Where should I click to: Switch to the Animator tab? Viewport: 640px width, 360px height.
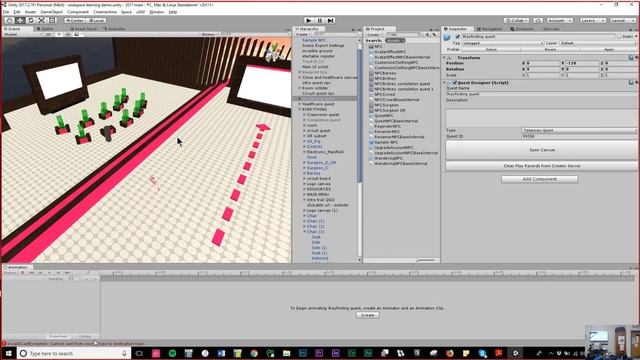115,29
